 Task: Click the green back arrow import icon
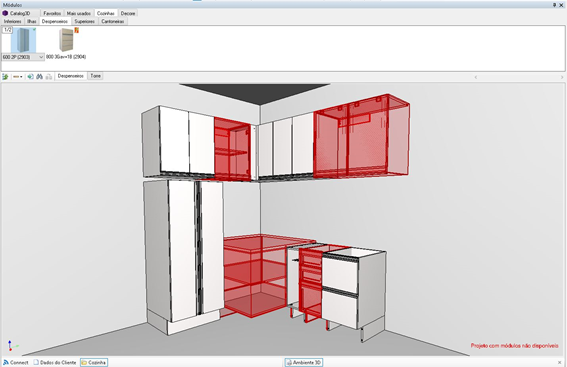click(30, 76)
